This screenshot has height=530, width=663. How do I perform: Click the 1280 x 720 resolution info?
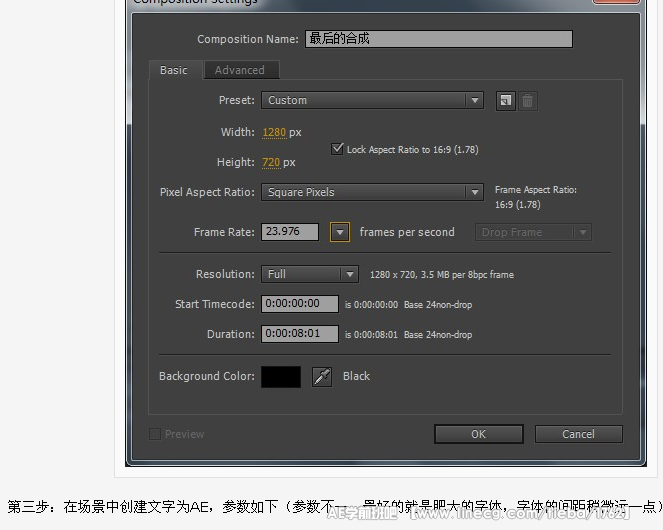click(442, 275)
